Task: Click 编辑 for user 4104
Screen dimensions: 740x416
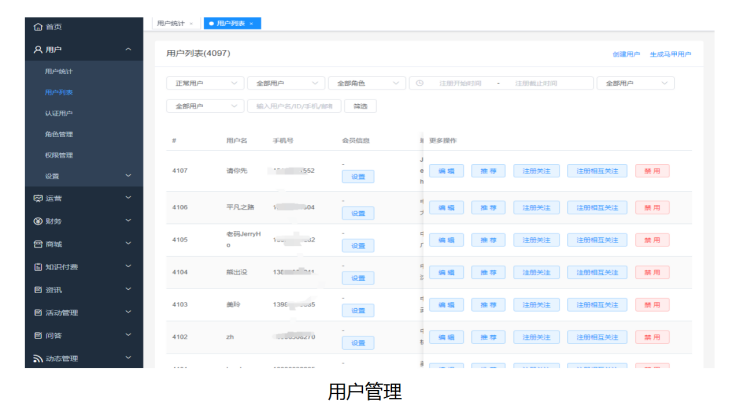Action: point(446,272)
